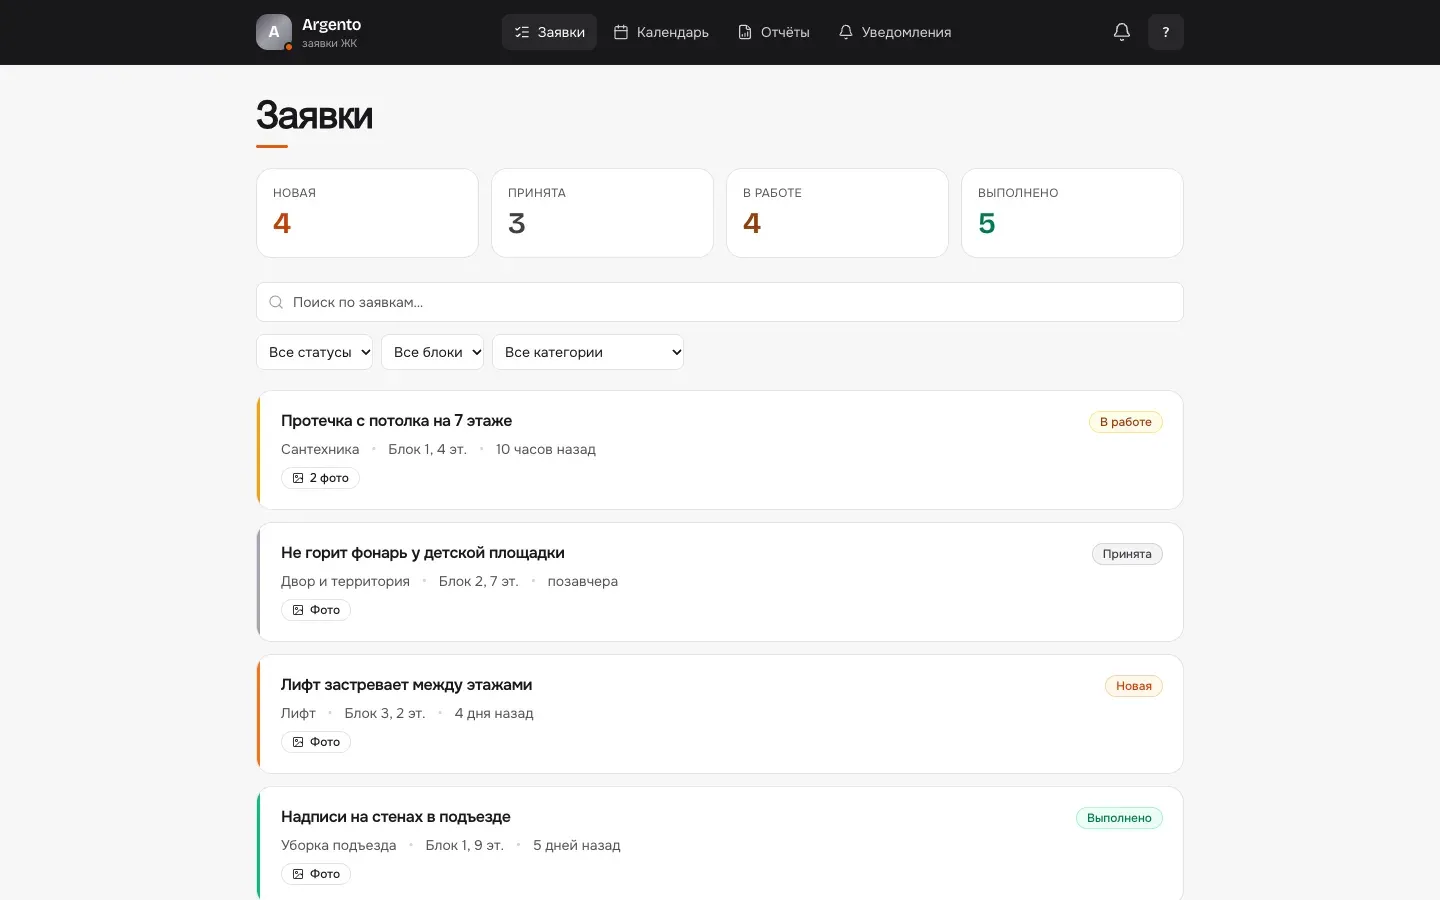Viewport: 1440px width, 900px height.
Task: Click the Заявки page heading
Action: point(314,115)
